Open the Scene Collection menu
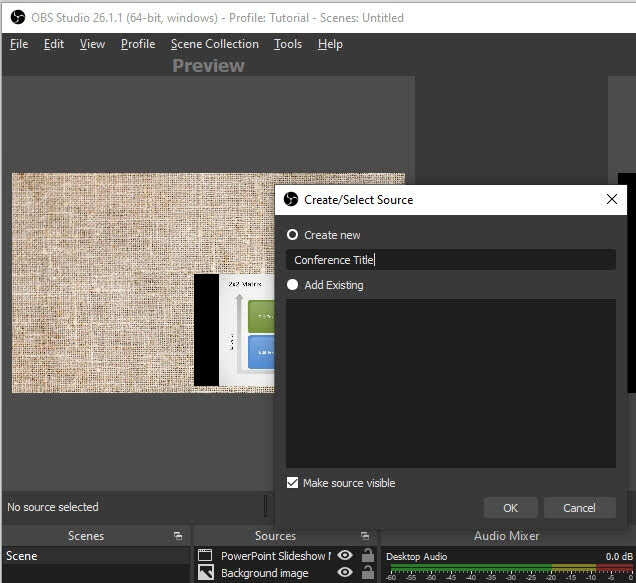 (x=214, y=44)
